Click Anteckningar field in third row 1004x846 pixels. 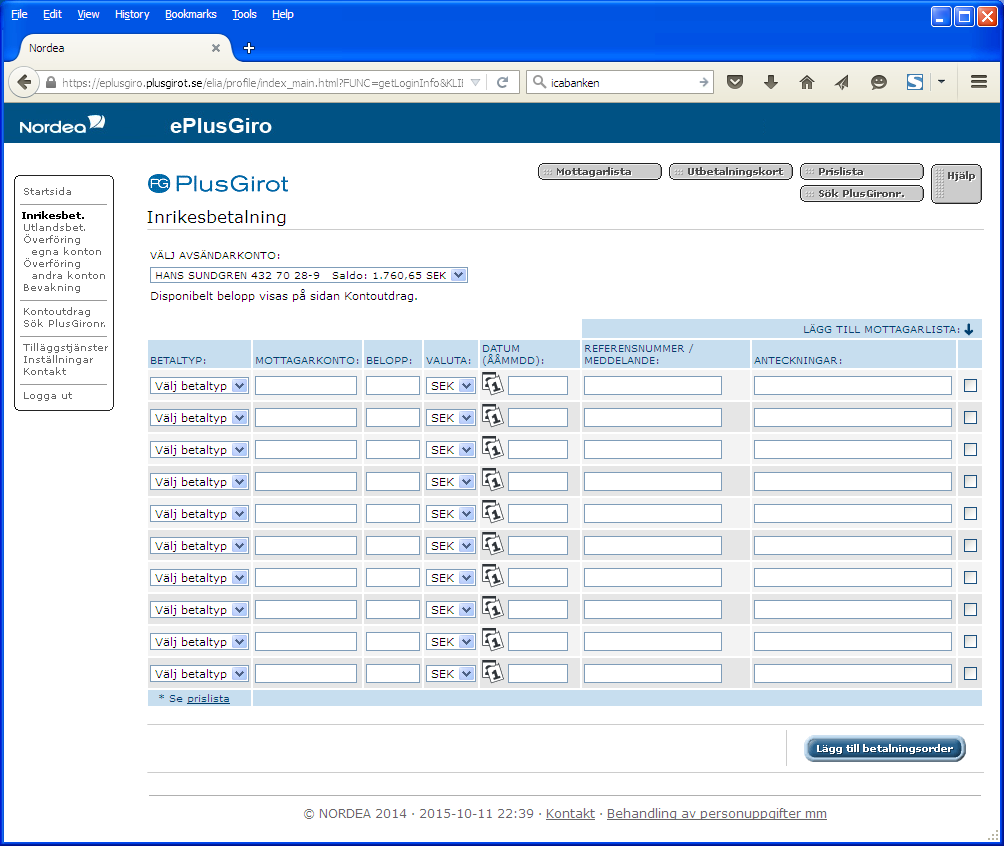tap(853, 450)
